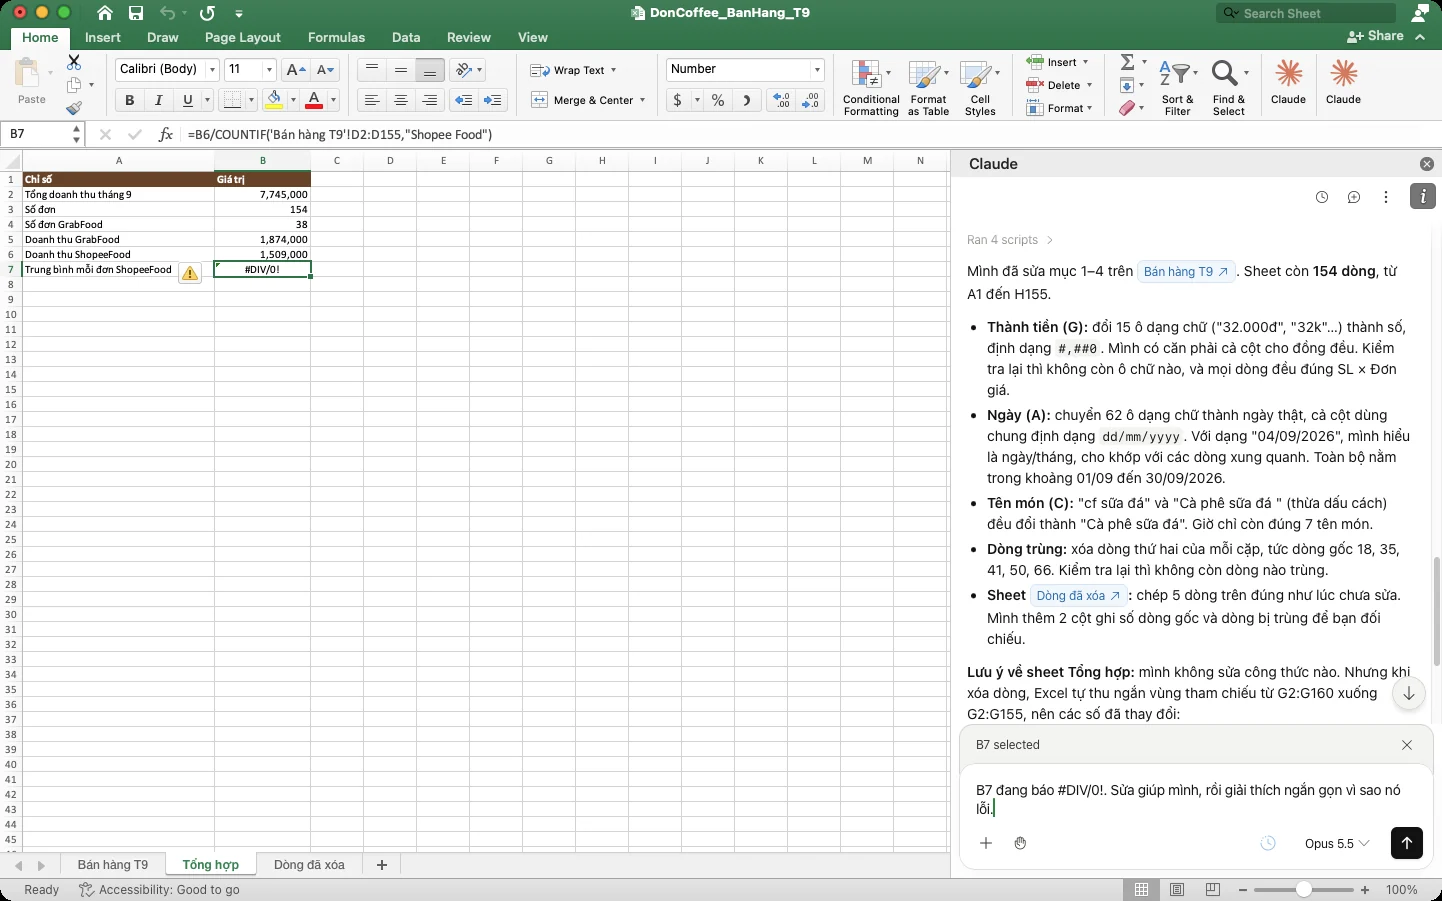This screenshot has width=1442, height=901.
Task: Click the Home icon in title bar
Action: [105, 13]
